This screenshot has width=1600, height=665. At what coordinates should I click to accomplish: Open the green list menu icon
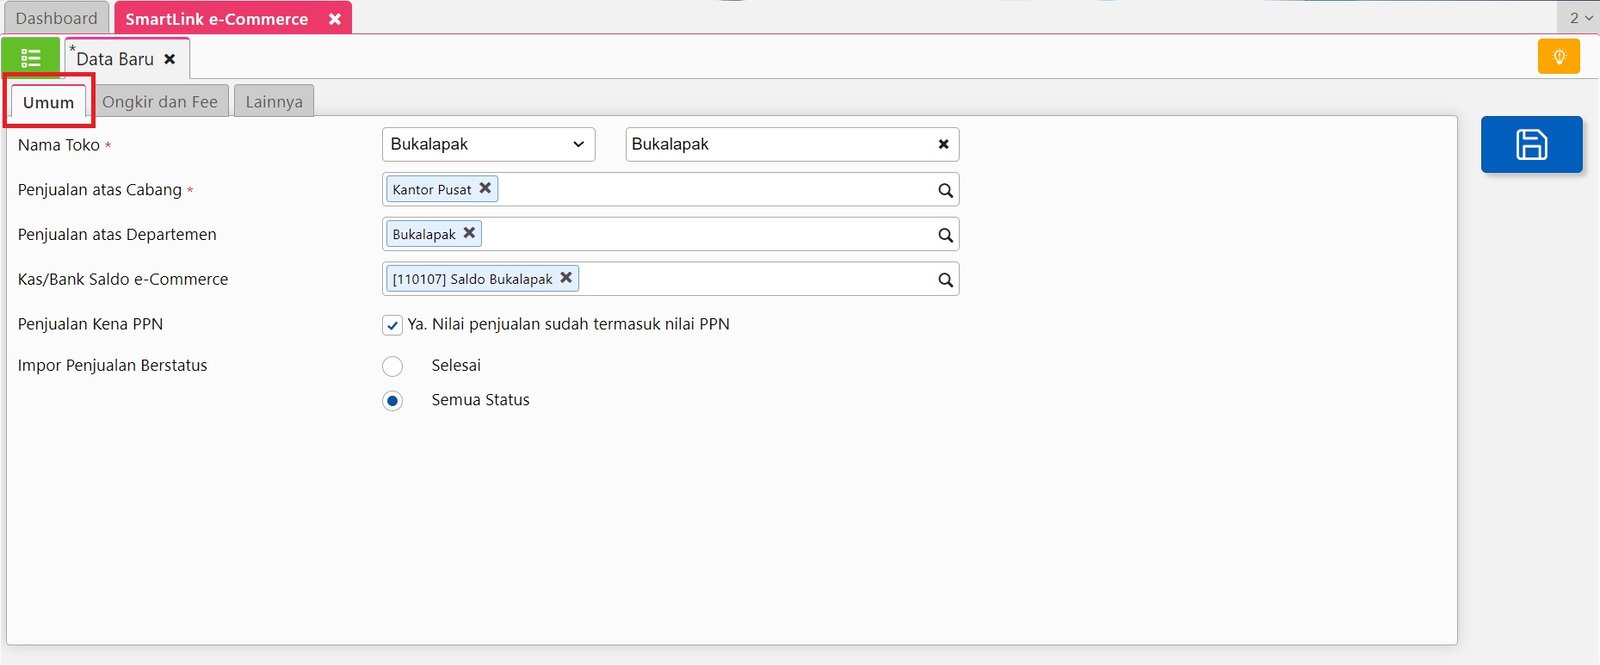click(31, 58)
